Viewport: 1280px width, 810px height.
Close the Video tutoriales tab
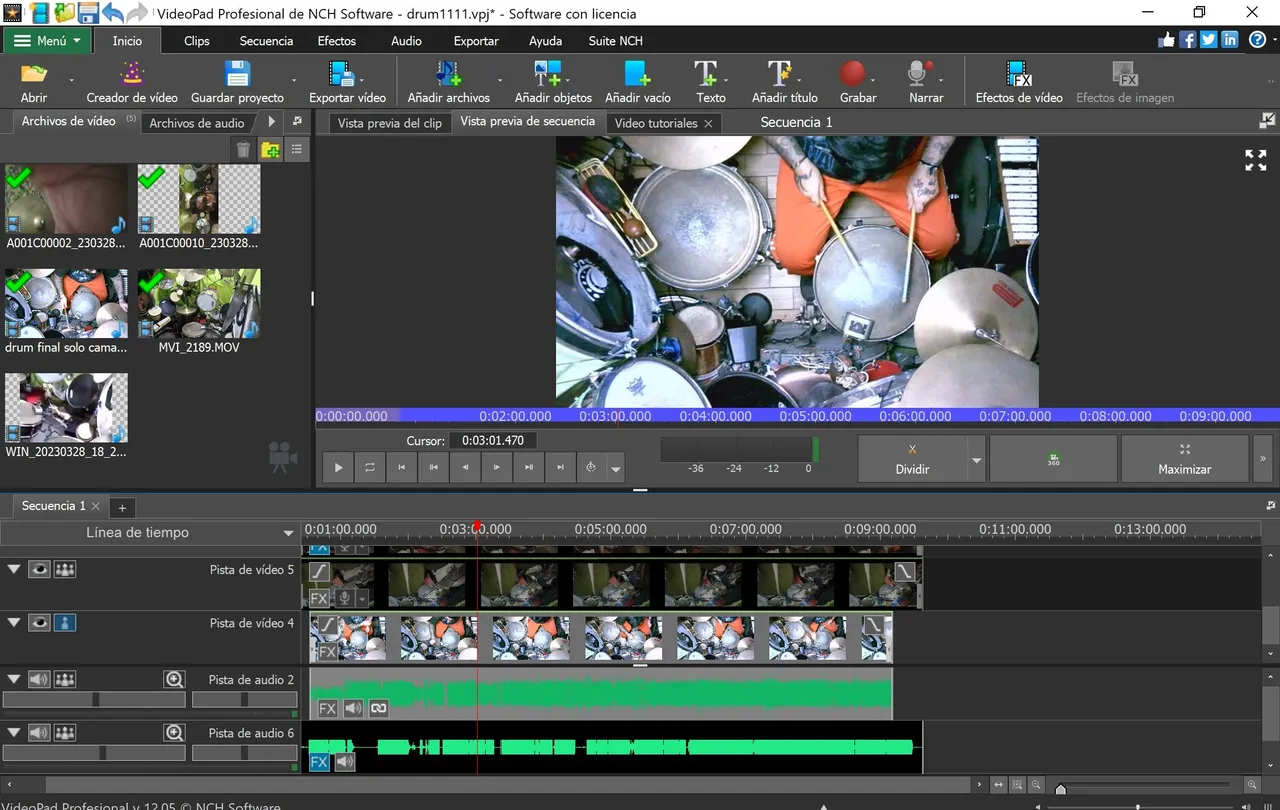click(x=708, y=123)
